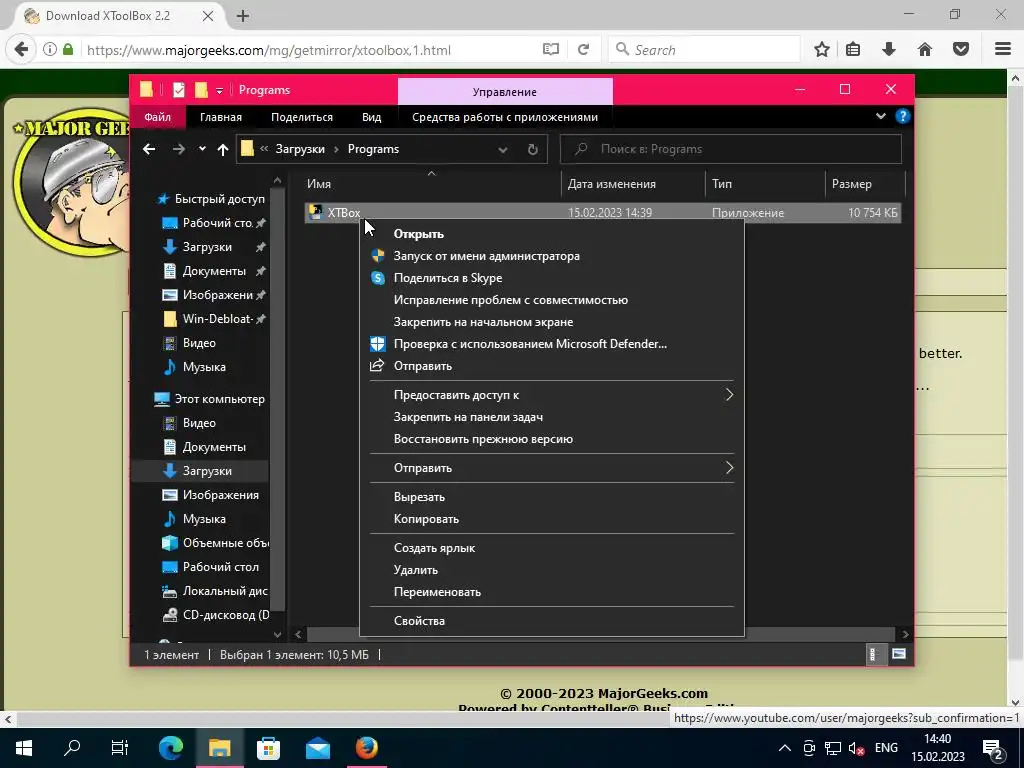This screenshot has height=768, width=1024.
Task: Sort by Размер column header
Action: 865,184
